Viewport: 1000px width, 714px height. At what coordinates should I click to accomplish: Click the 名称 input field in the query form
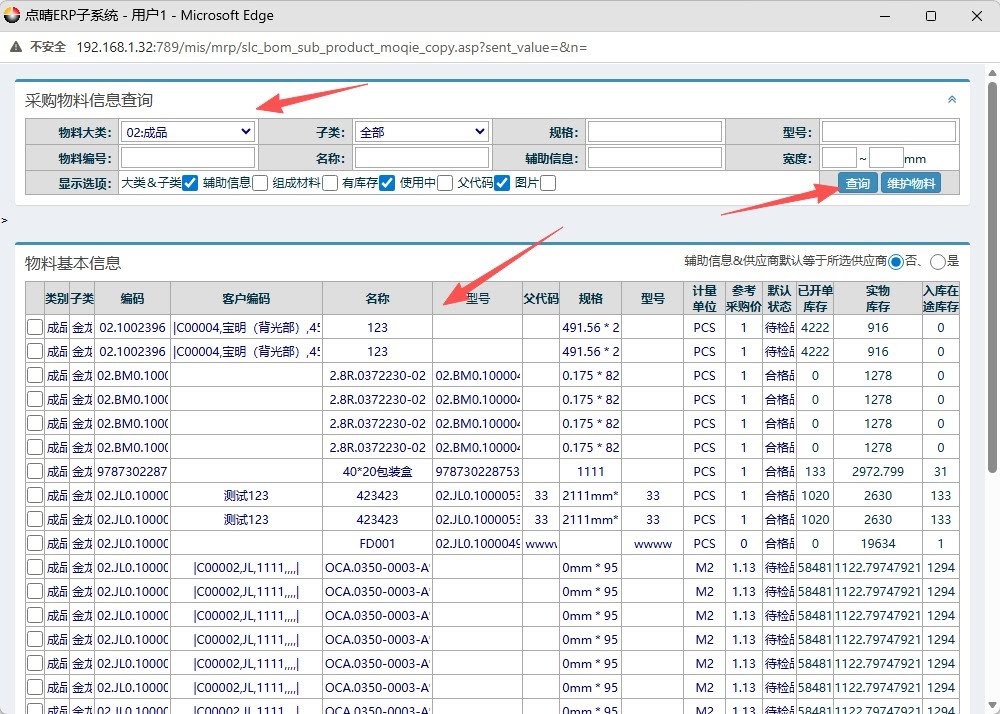pyautogui.click(x=422, y=157)
